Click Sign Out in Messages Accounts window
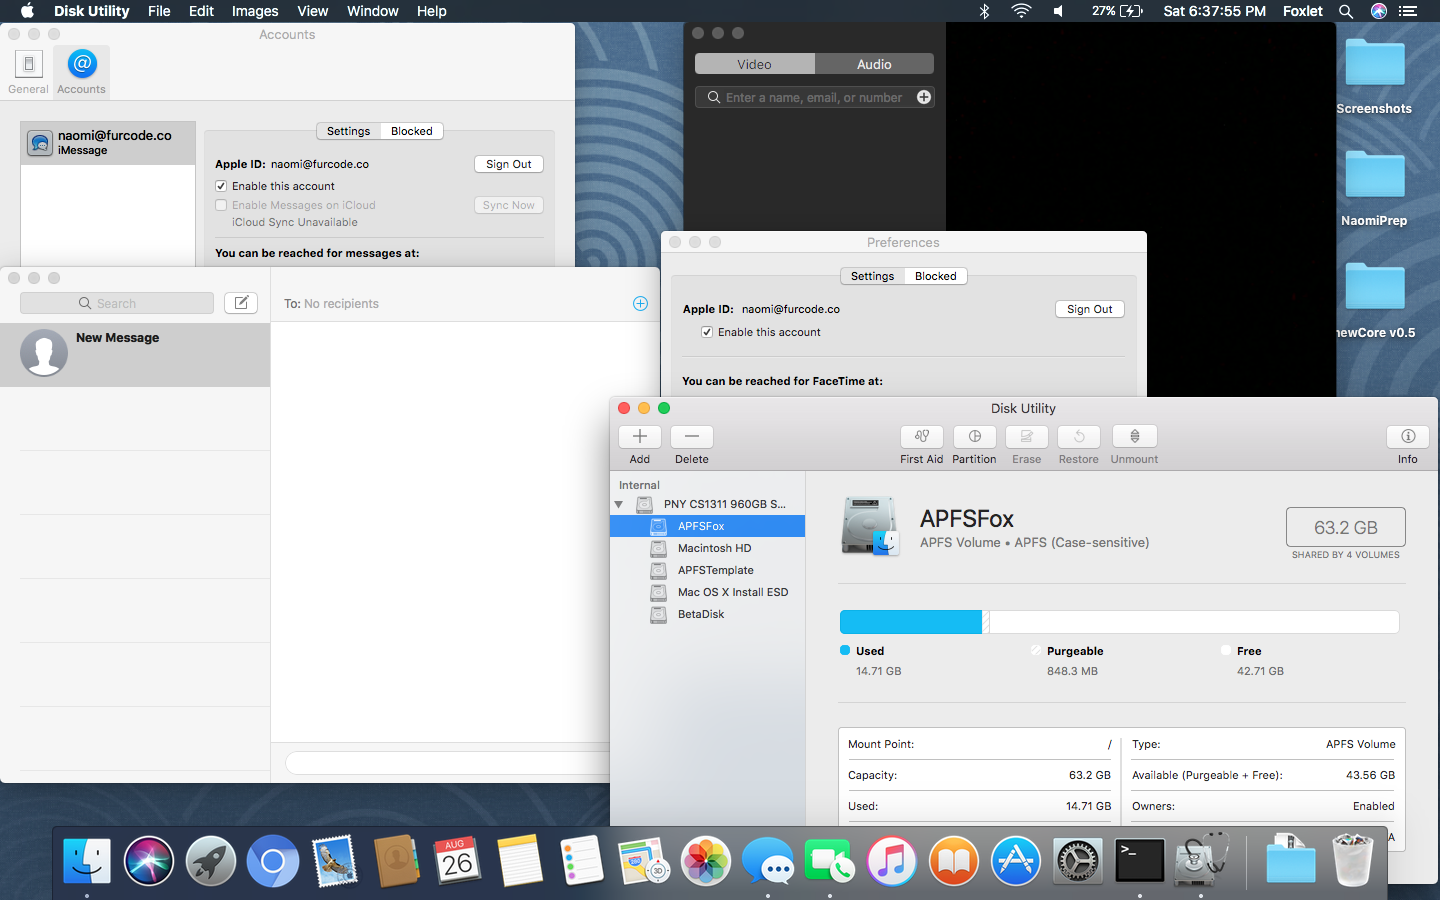This screenshot has height=900, width=1440. coord(509,164)
